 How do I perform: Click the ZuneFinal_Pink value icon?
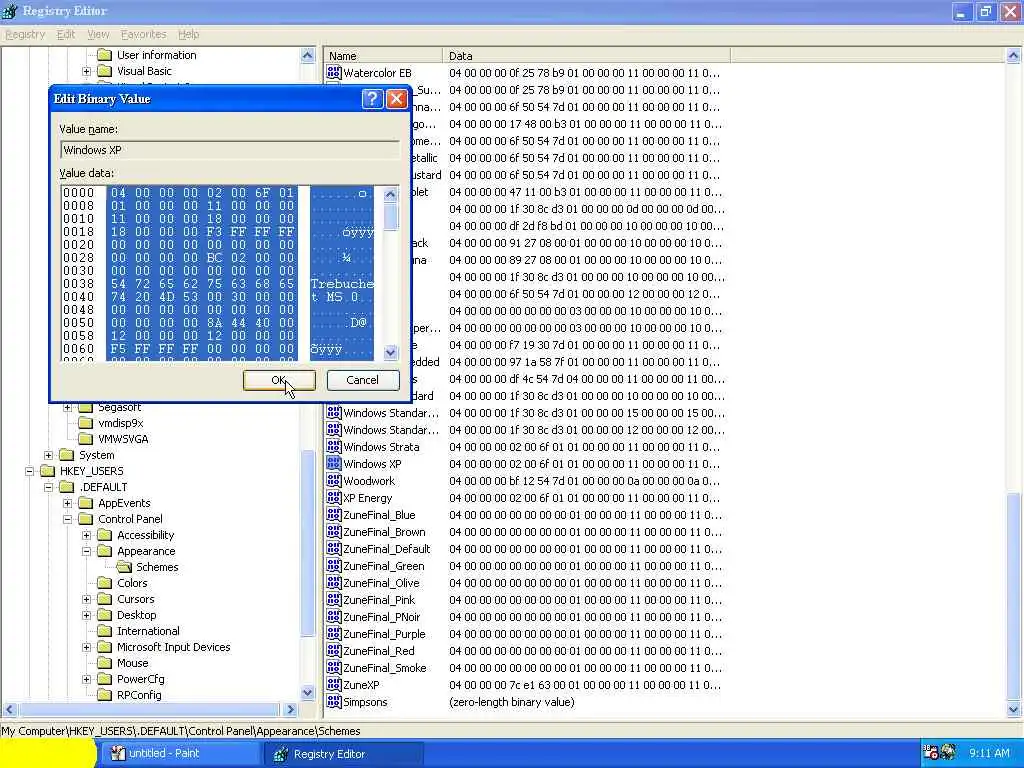pyautogui.click(x=334, y=600)
